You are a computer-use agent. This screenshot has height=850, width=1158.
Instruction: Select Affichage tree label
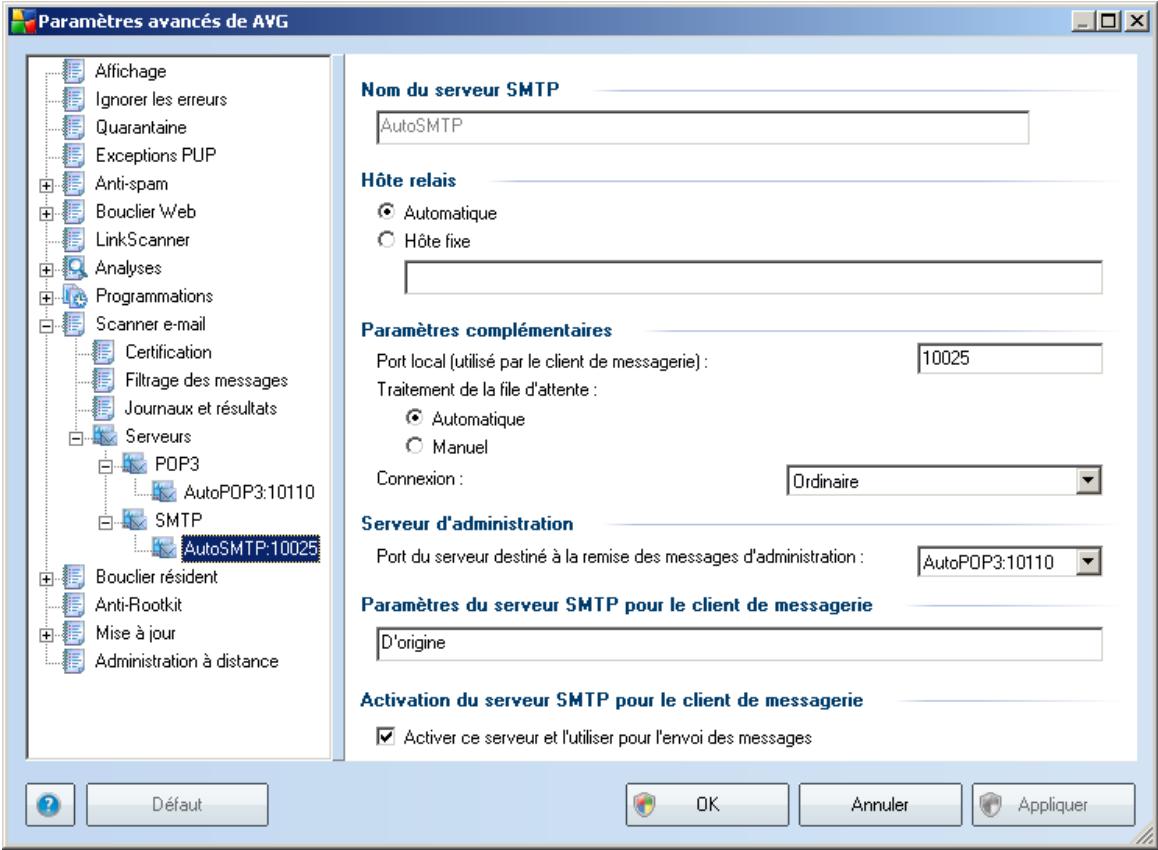[x=131, y=71]
